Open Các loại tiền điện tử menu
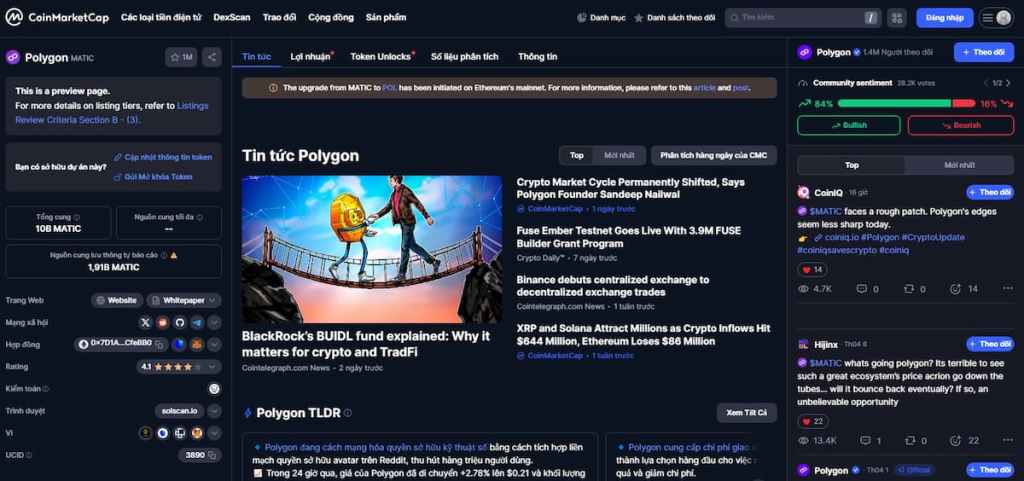Image resolution: width=1024 pixels, height=481 pixels. pos(161,18)
